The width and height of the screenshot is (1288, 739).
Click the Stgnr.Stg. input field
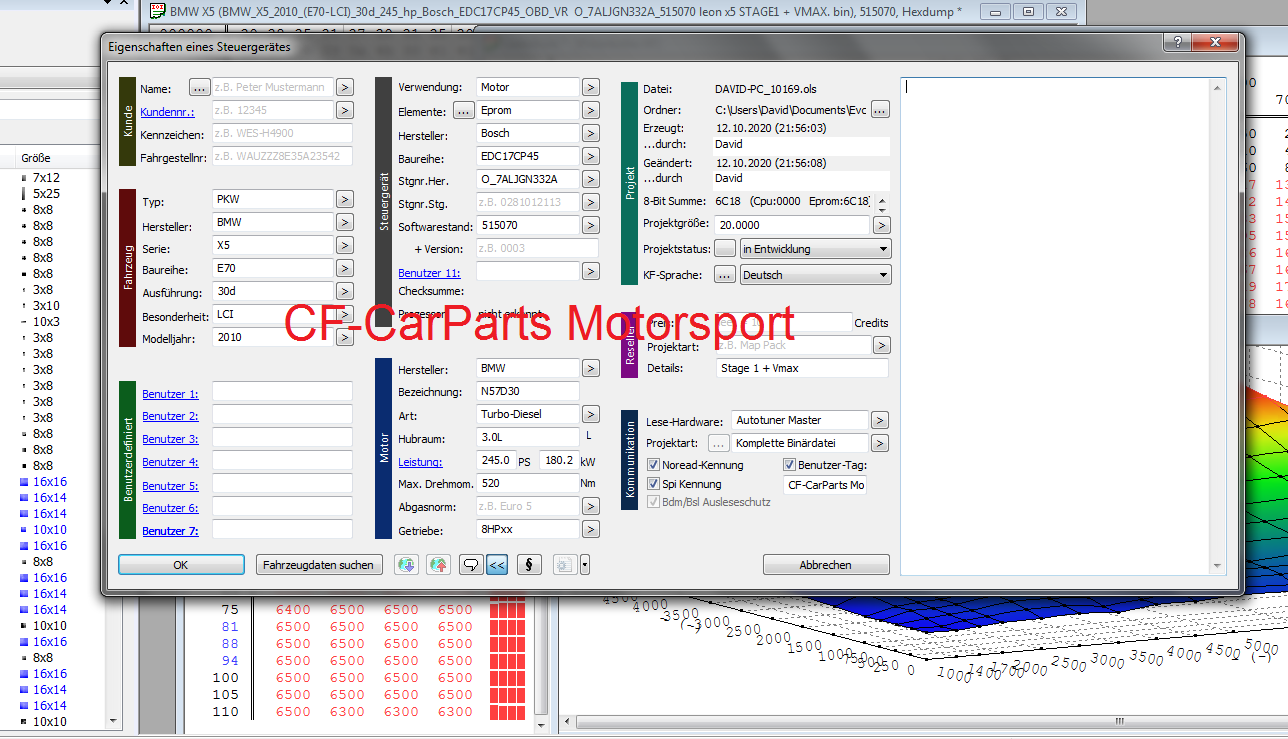[x=528, y=203]
